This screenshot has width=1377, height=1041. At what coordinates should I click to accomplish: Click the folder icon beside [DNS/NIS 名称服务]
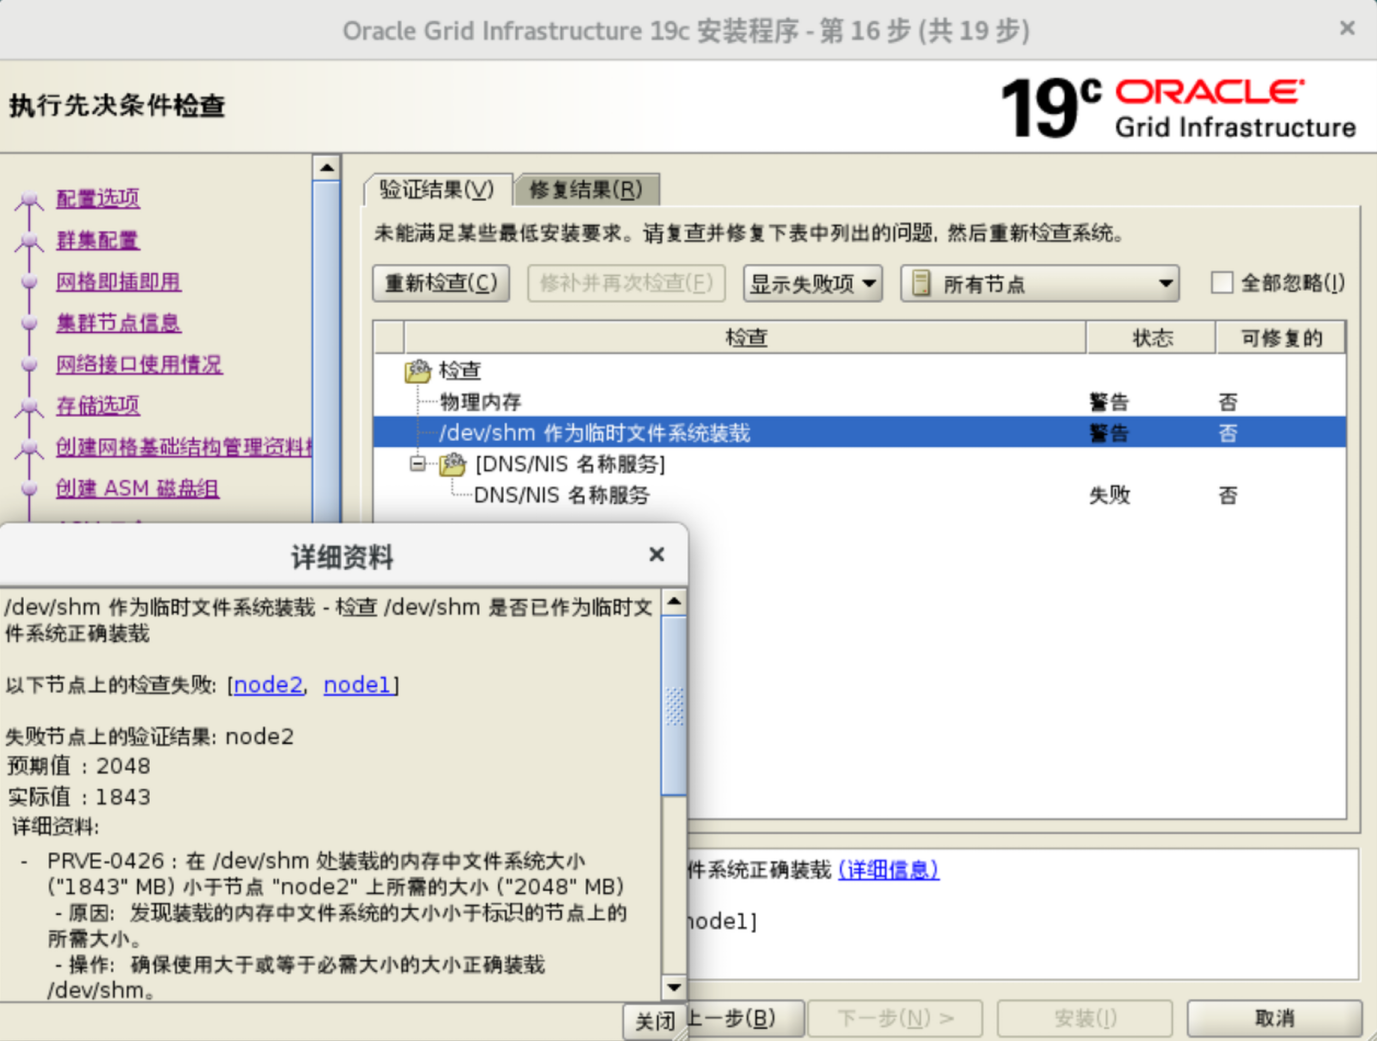453,464
